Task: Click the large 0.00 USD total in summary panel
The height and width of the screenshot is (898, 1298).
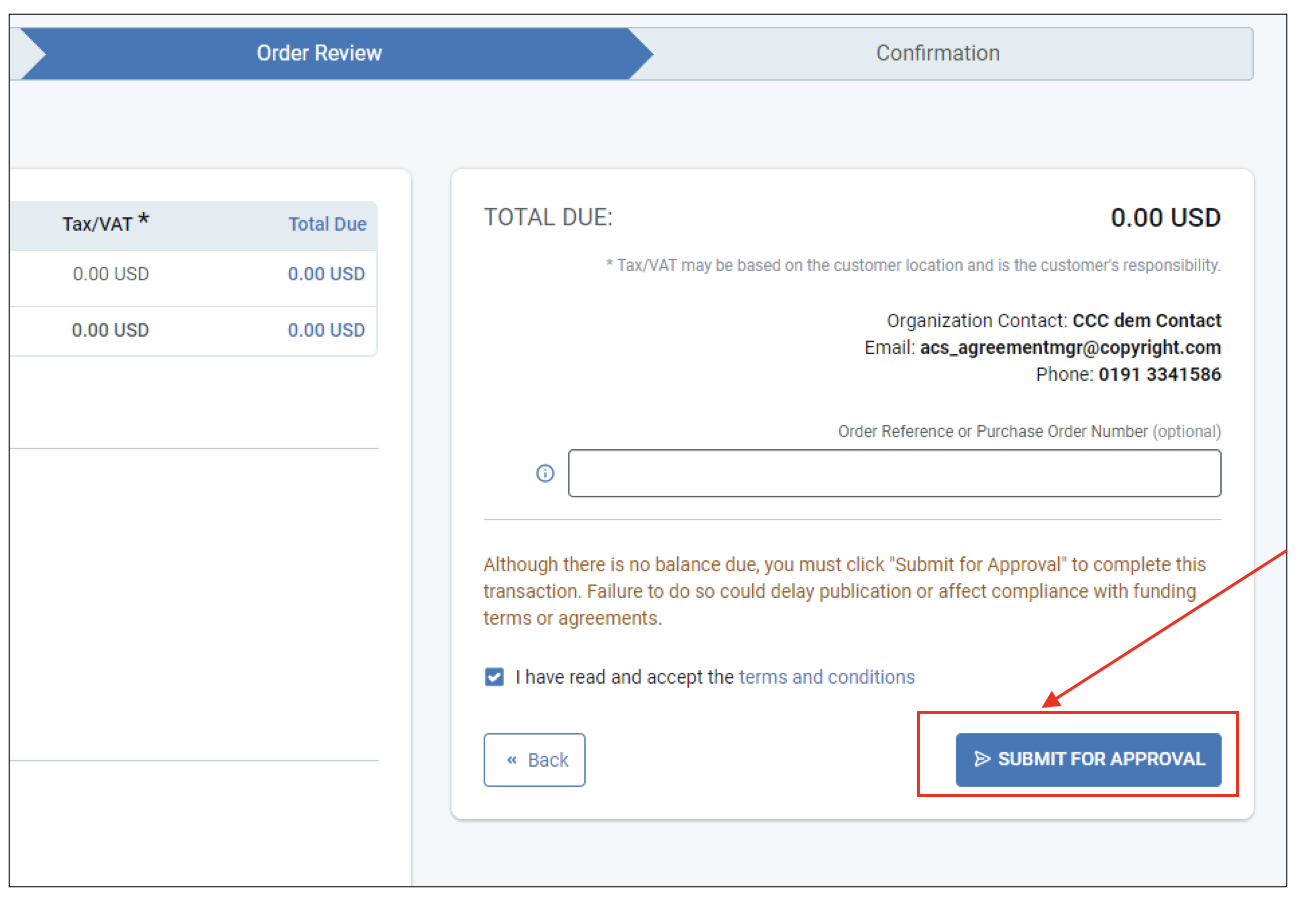Action: click(x=1165, y=218)
